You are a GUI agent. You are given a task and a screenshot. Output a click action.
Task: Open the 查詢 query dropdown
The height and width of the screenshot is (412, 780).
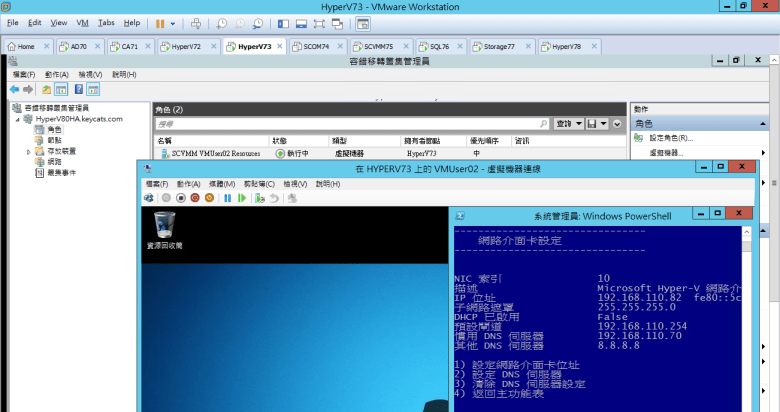point(569,123)
